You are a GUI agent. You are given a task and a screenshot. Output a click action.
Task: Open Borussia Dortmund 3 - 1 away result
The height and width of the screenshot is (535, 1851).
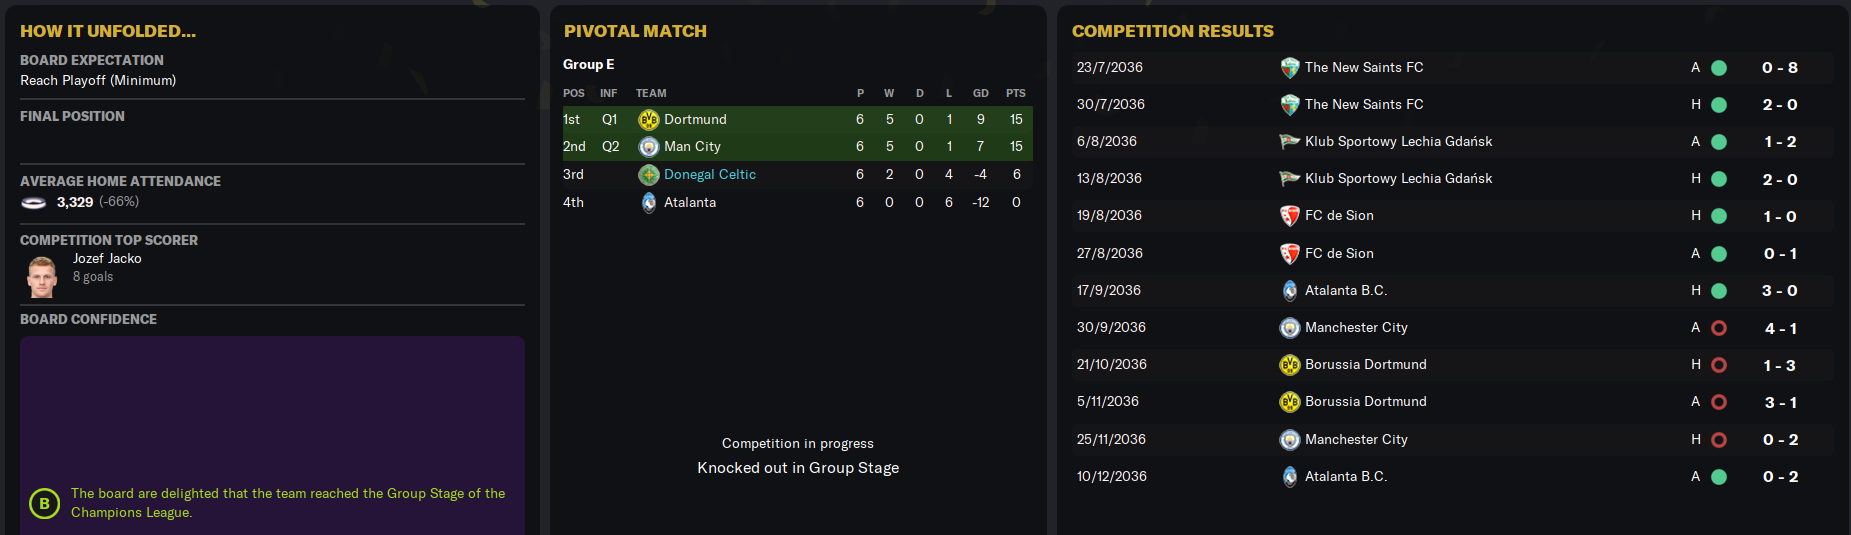(x=1780, y=403)
